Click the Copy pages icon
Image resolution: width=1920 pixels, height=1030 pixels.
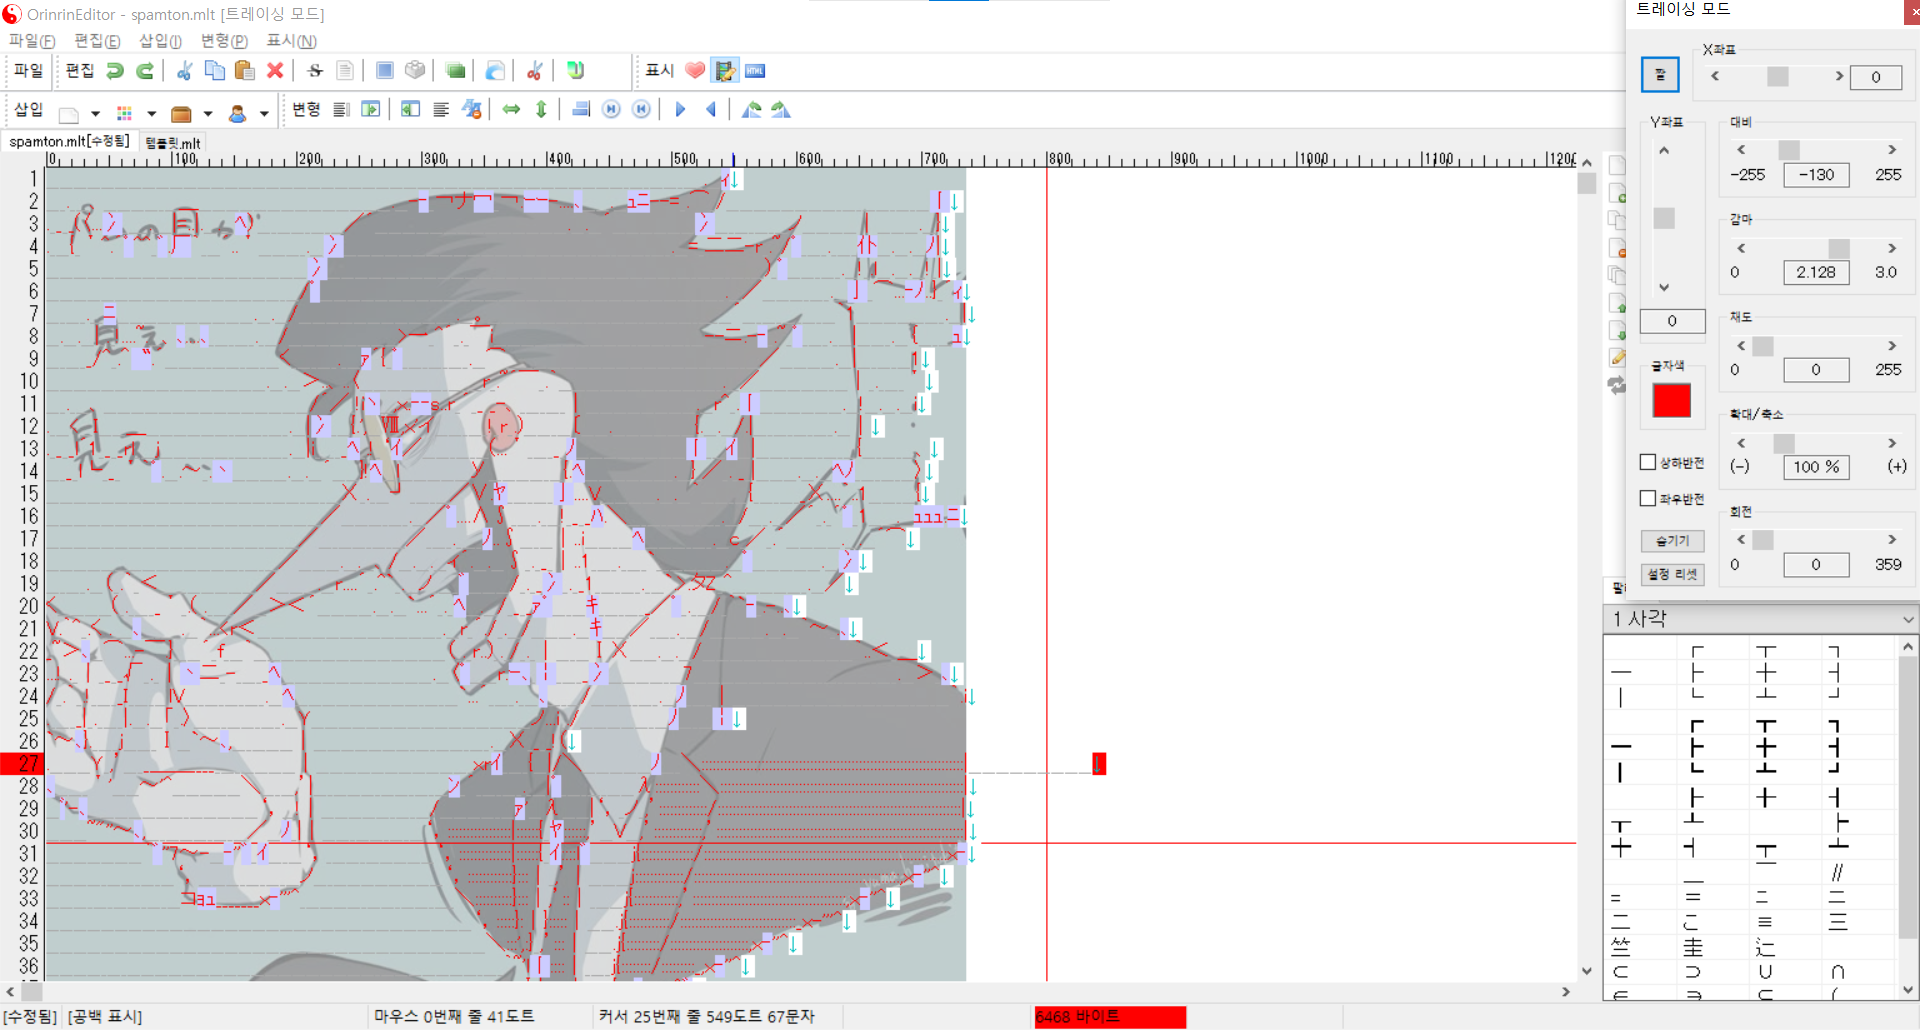pos(214,70)
